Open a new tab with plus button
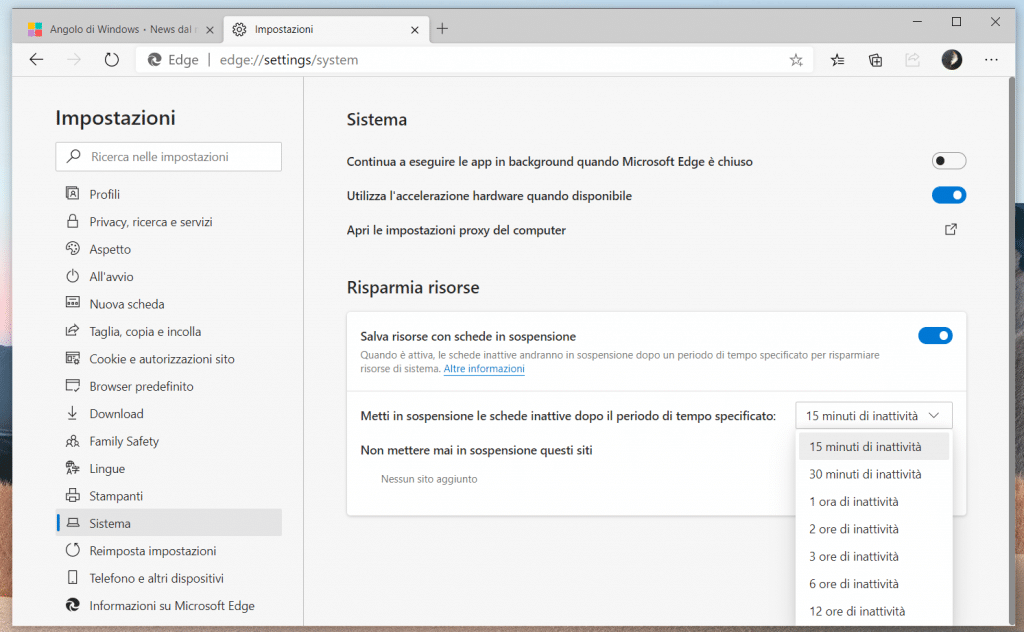 coord(442,28)
